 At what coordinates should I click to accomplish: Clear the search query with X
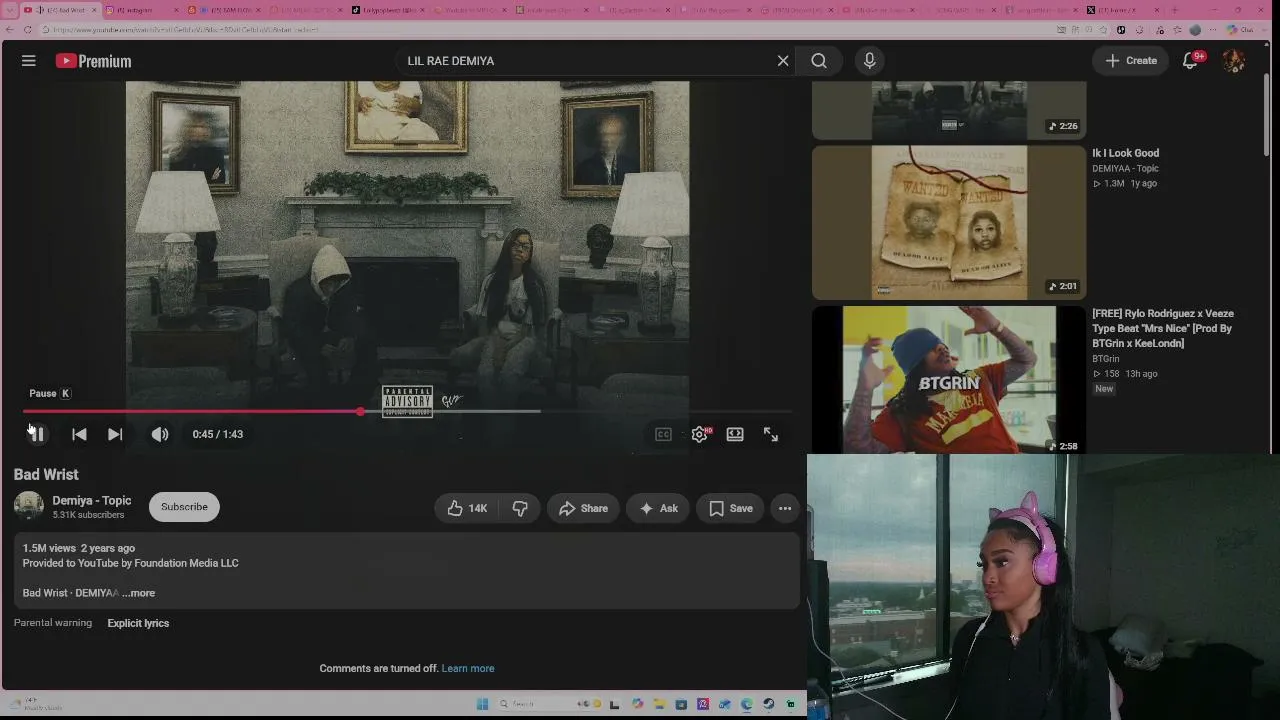783,61
